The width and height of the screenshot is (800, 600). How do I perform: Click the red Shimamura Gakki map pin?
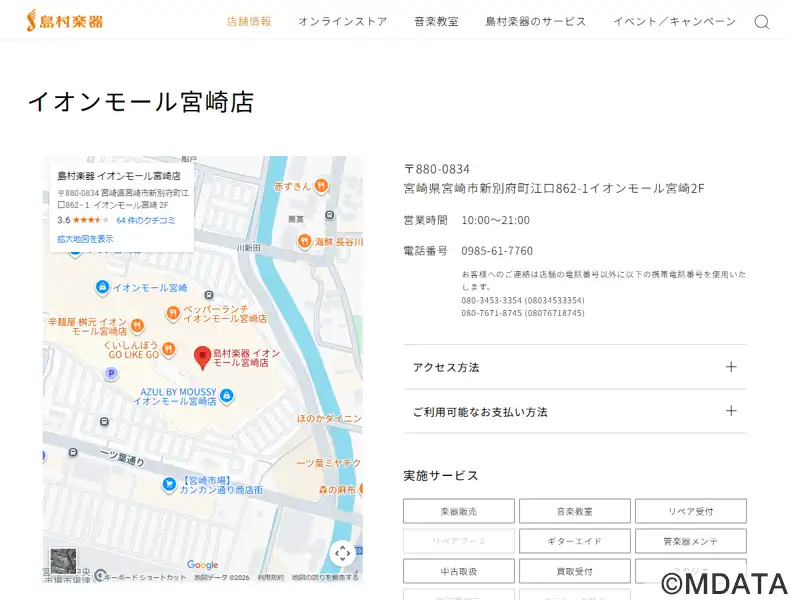point(202,356)
